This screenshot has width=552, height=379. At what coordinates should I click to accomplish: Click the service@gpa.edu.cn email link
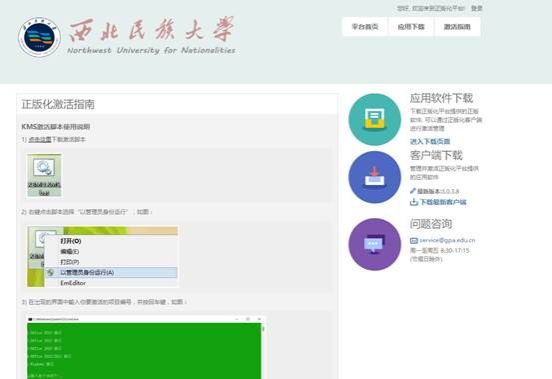click(447, 240)
